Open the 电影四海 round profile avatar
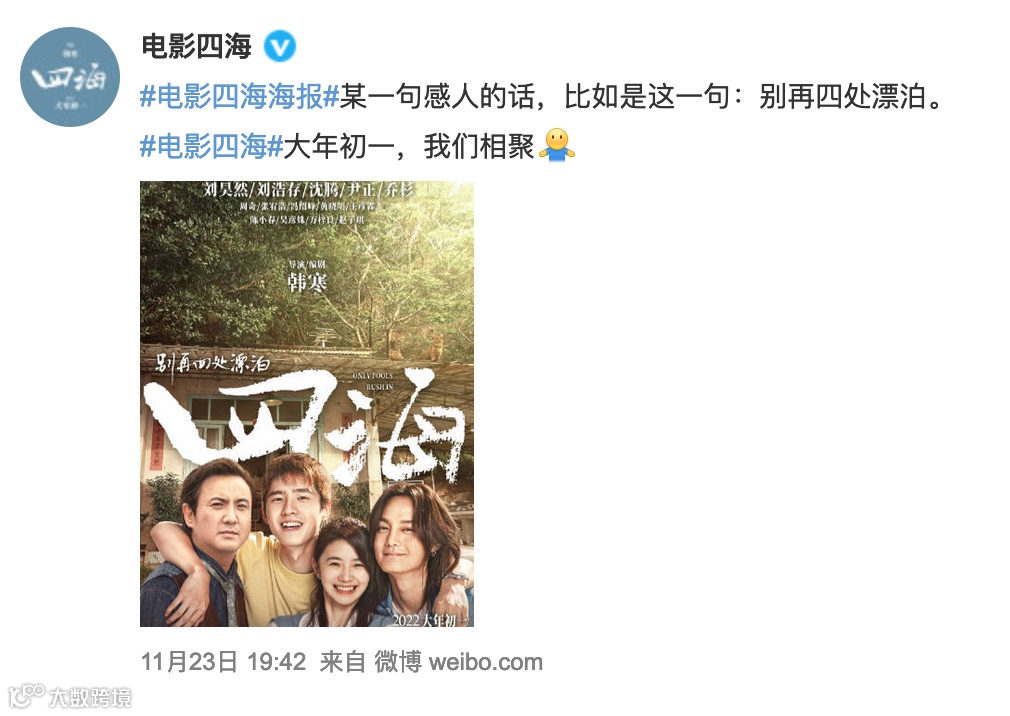1010x716 pixels. 70,77
